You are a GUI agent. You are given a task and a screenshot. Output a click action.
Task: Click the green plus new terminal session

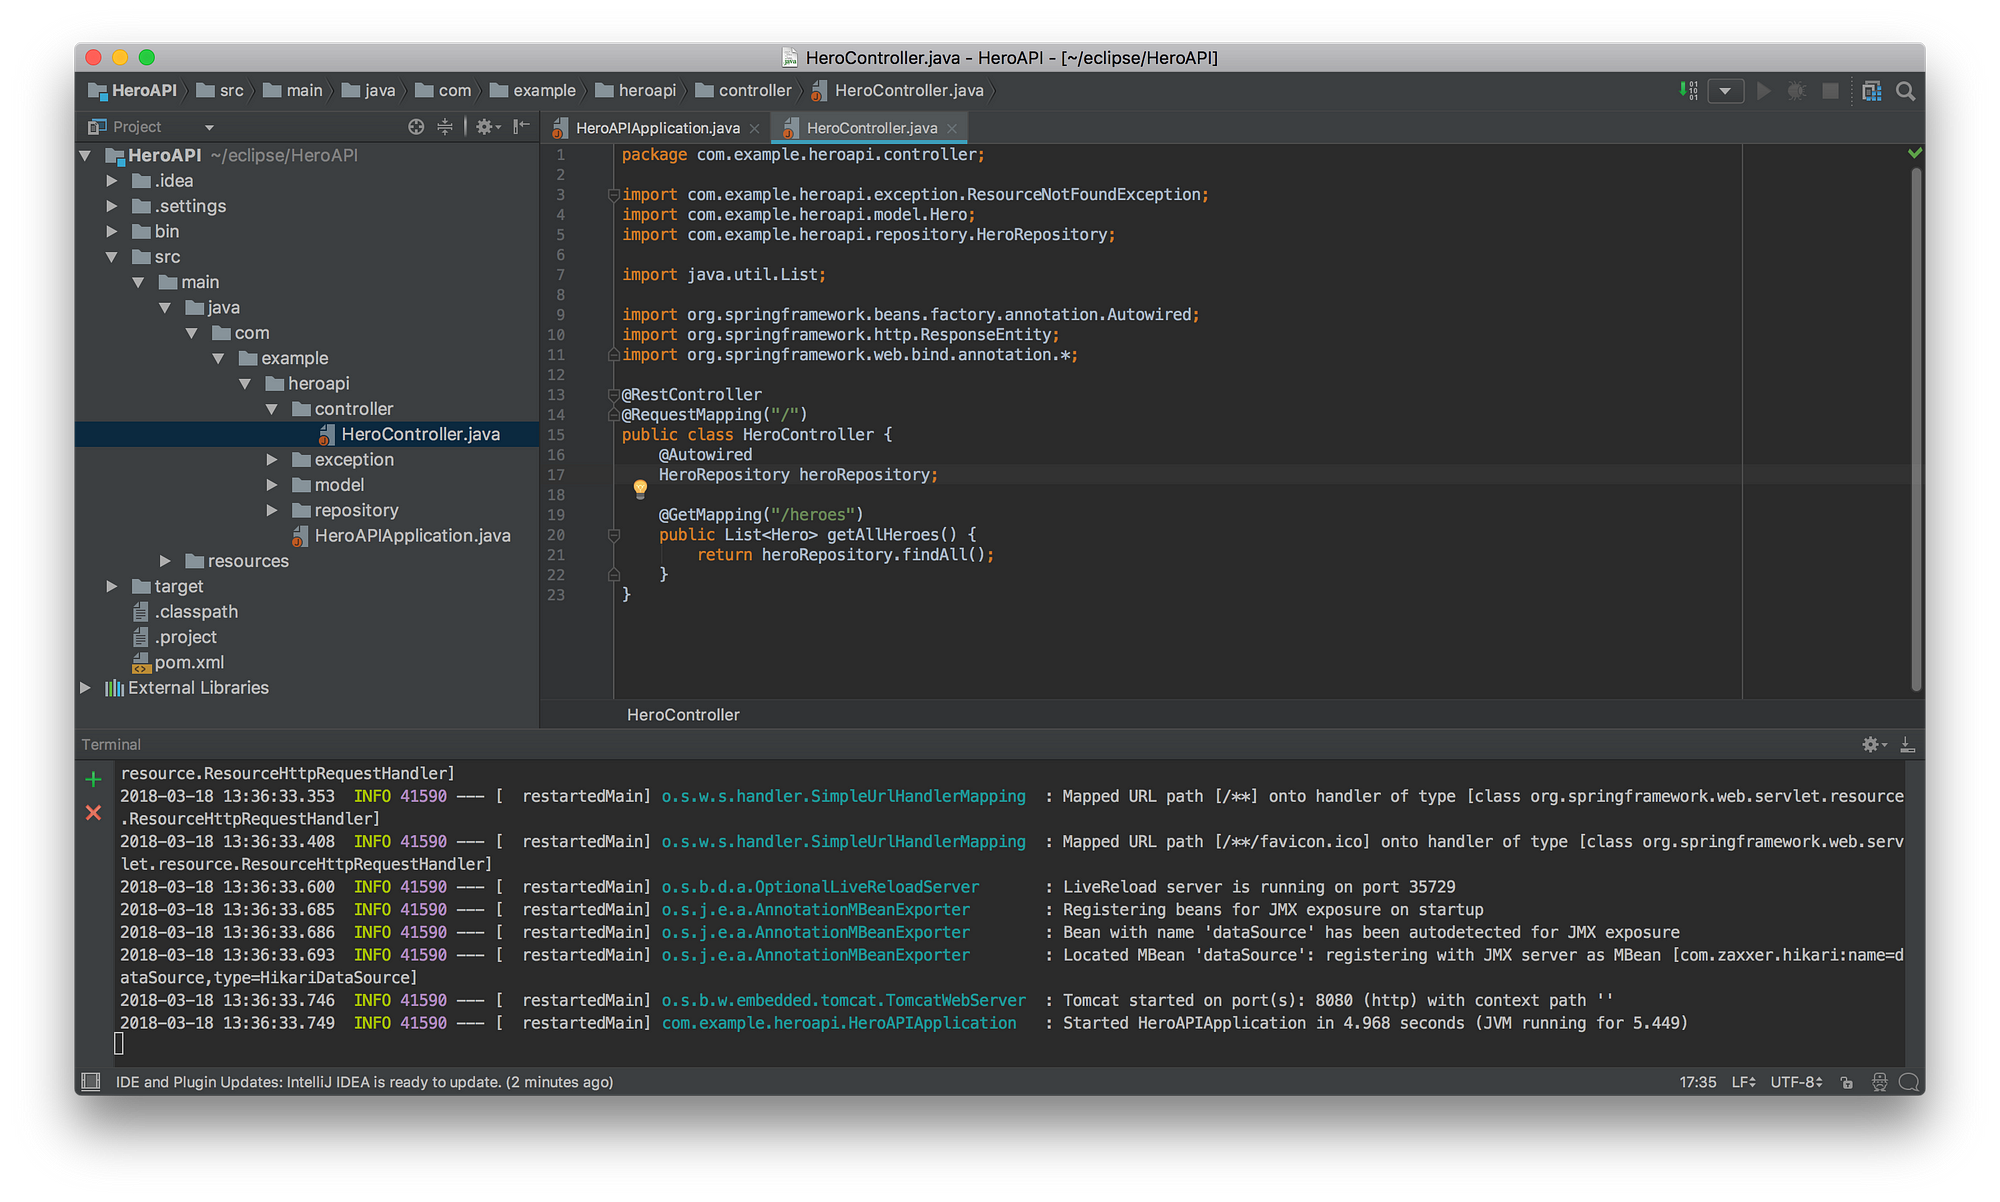tap(93, 779)
